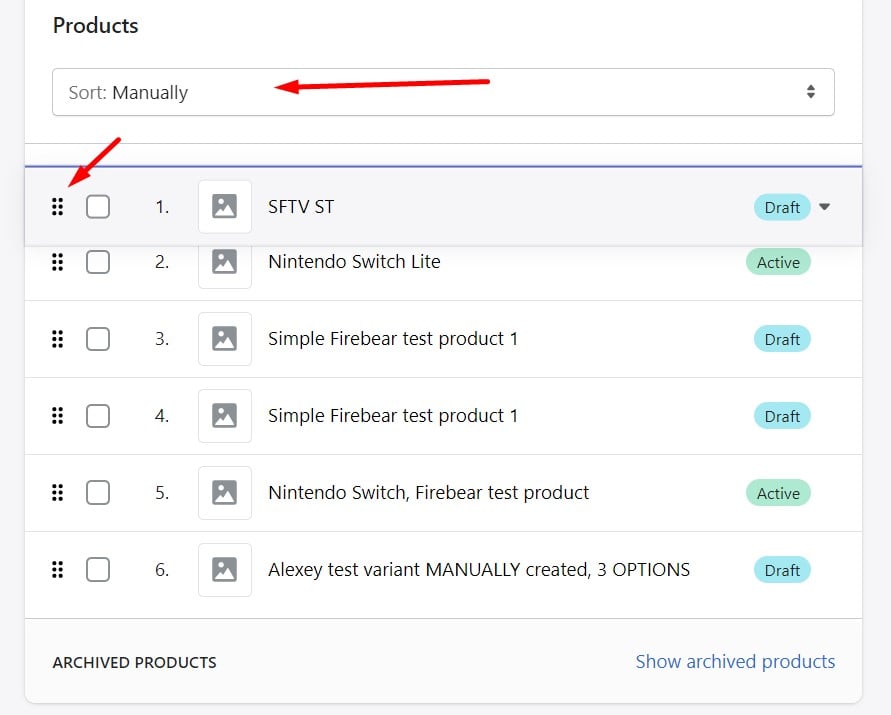
Task: Open the Show archived products link
Action: pos(735,661)
